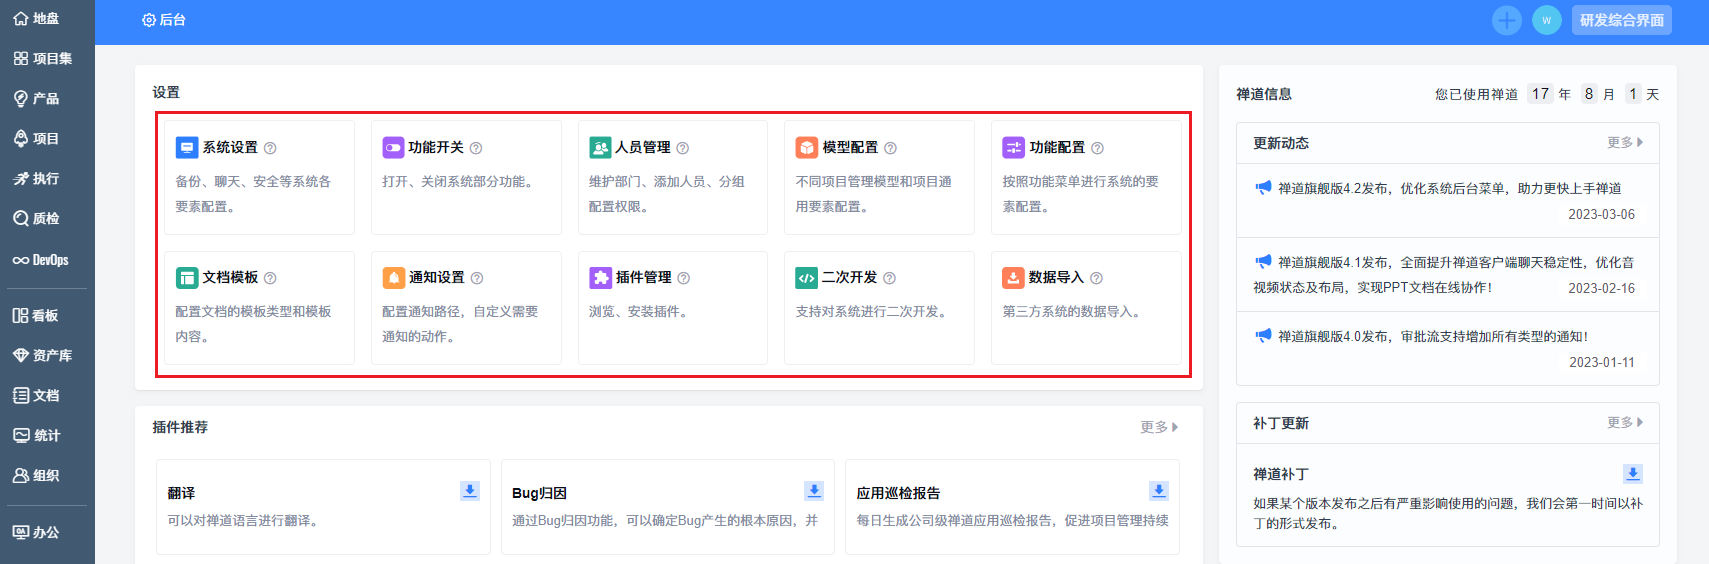
Task: Click the 2023-02-16 date text
Action: 1601,288
